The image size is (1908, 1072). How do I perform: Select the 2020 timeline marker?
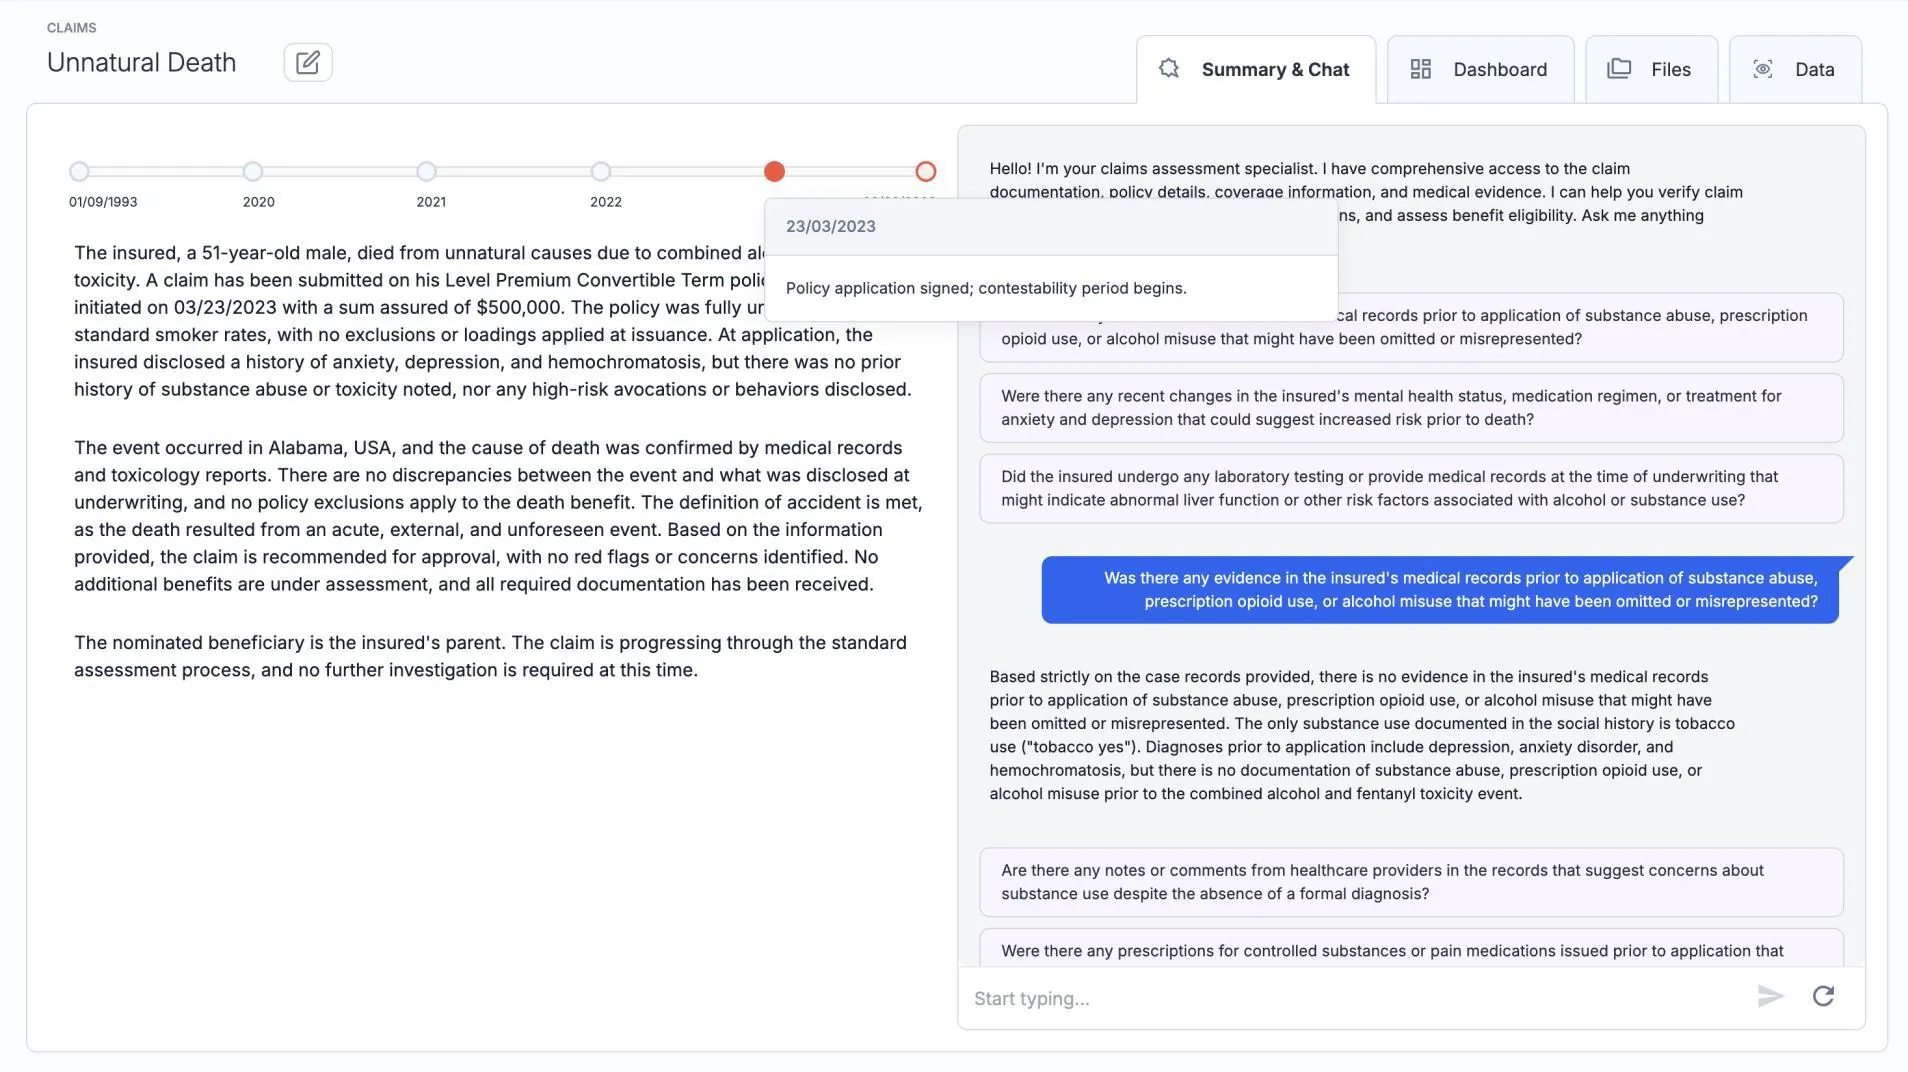253,171
